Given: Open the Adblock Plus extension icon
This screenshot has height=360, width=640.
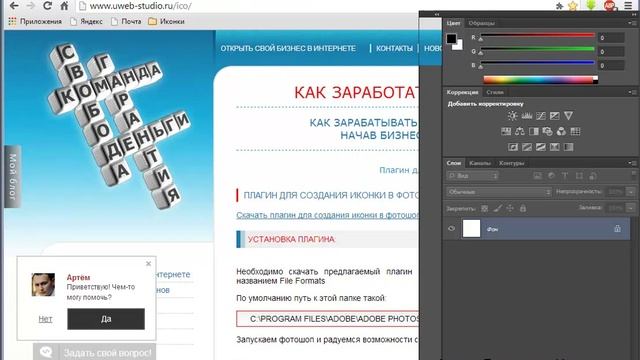Looking at the screenshot, I should pos(609,6).
